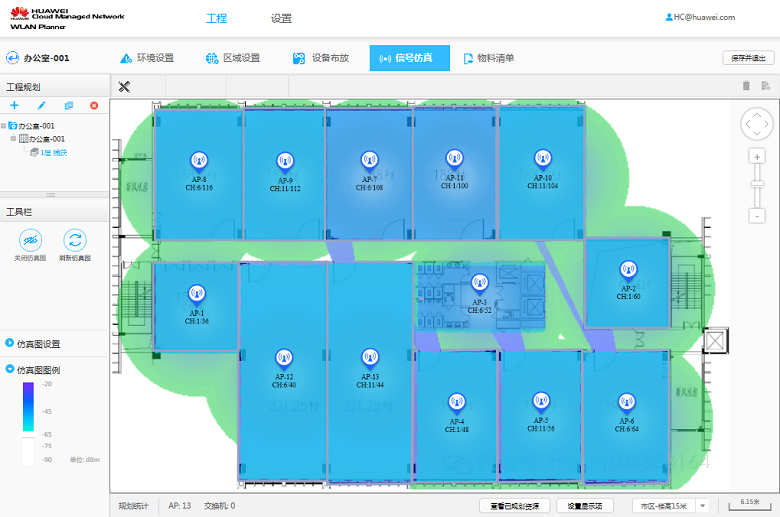Click the CH:6/116 label under AP-8
This screenshot has height=517, width=780.
pos(199,188)
